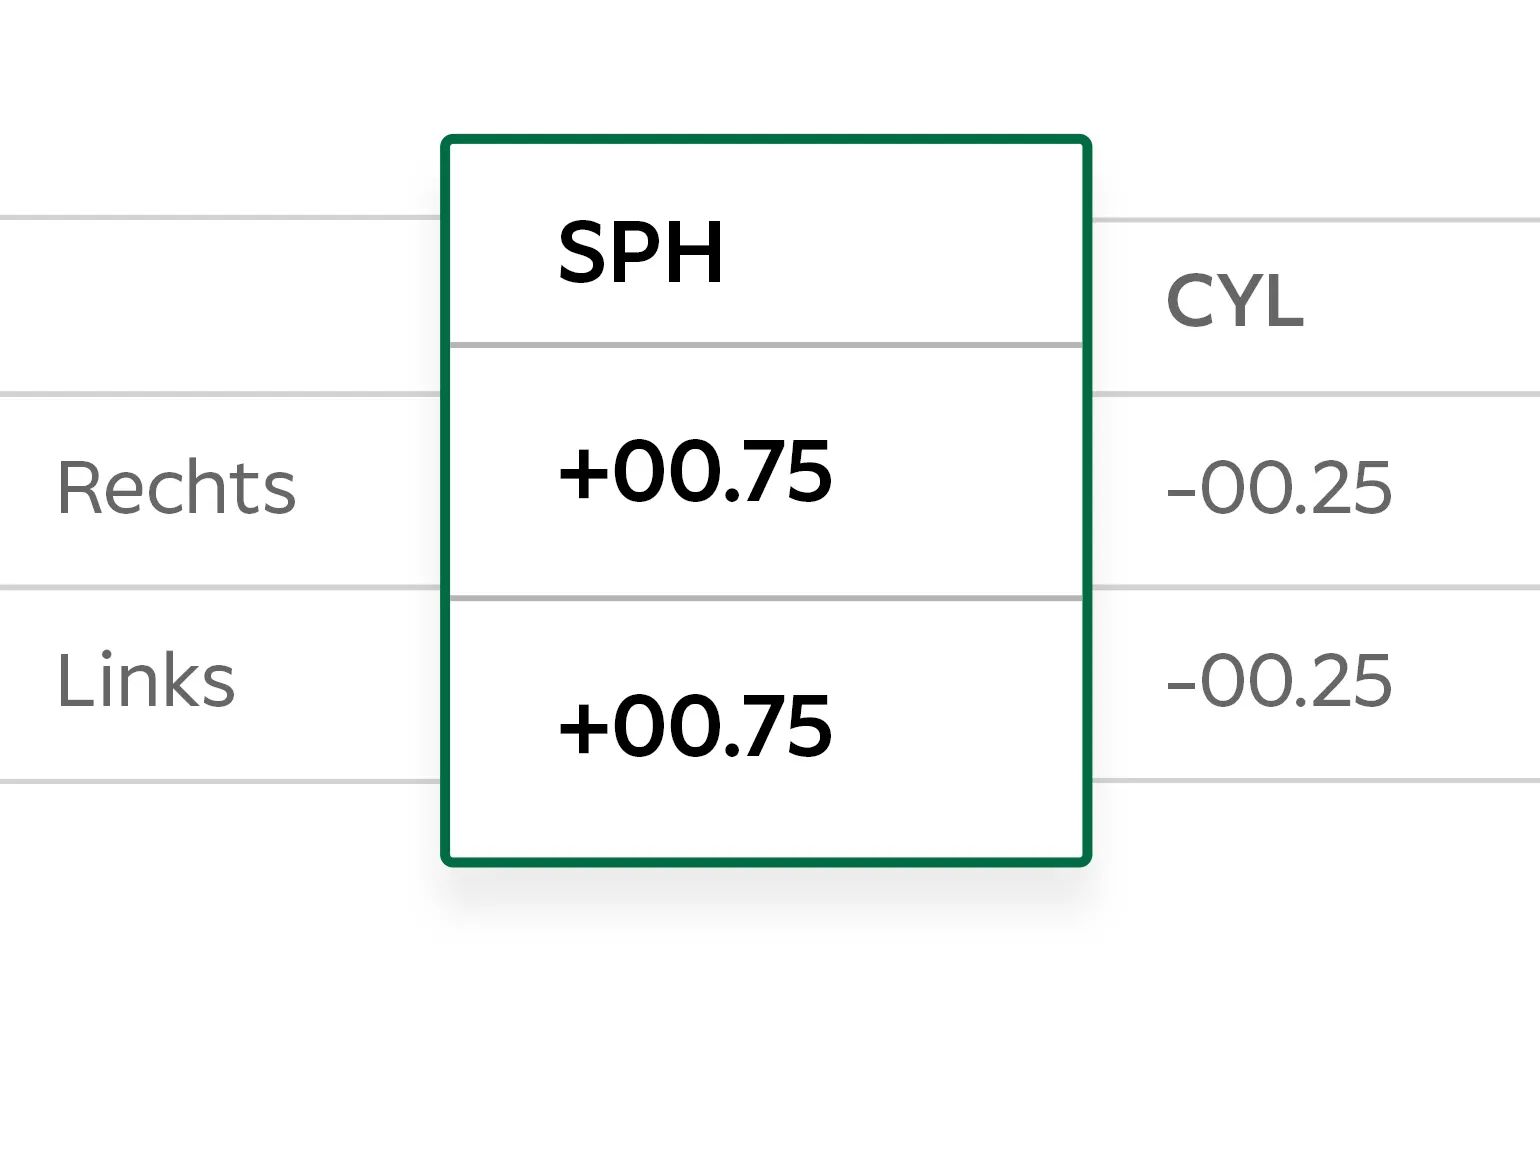The width and height of the screenshot is (1540, 1156).
Task: Select the Links SPH value +00.75
Action: 695,727
